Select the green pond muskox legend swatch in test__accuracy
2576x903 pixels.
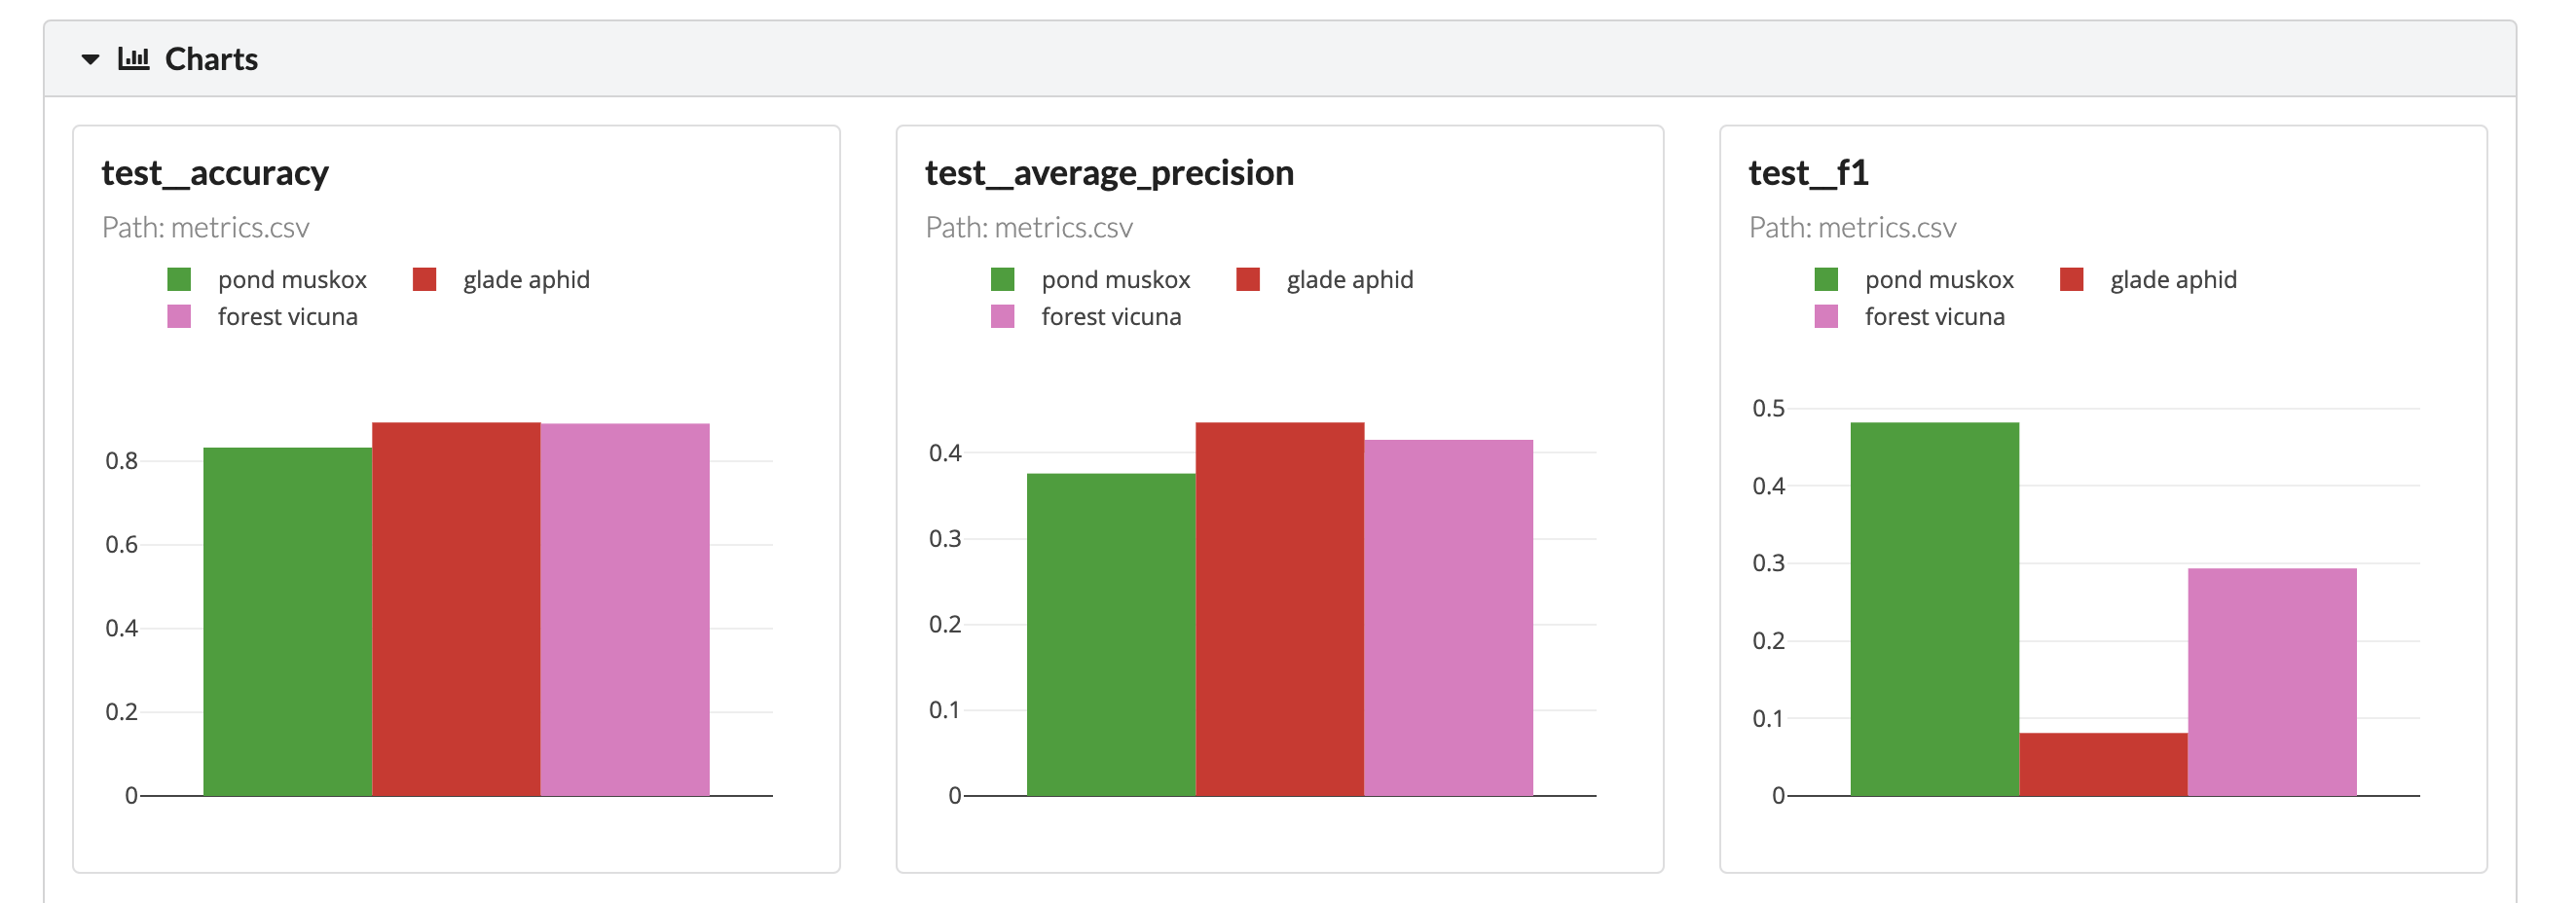[x=181, y=279]
